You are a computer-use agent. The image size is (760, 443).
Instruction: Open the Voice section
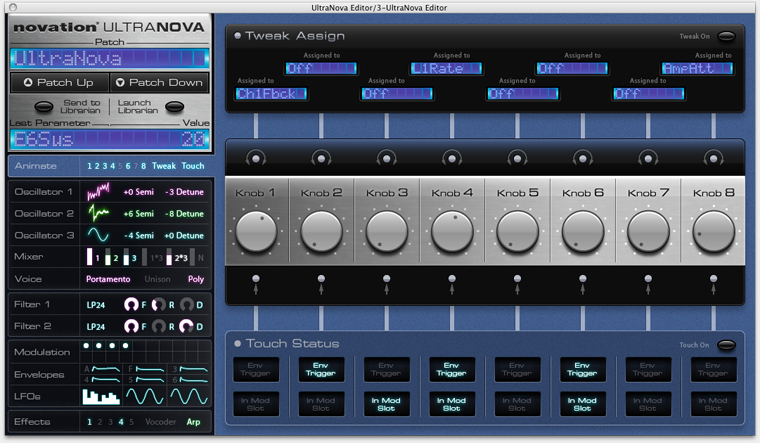[44, 279]
